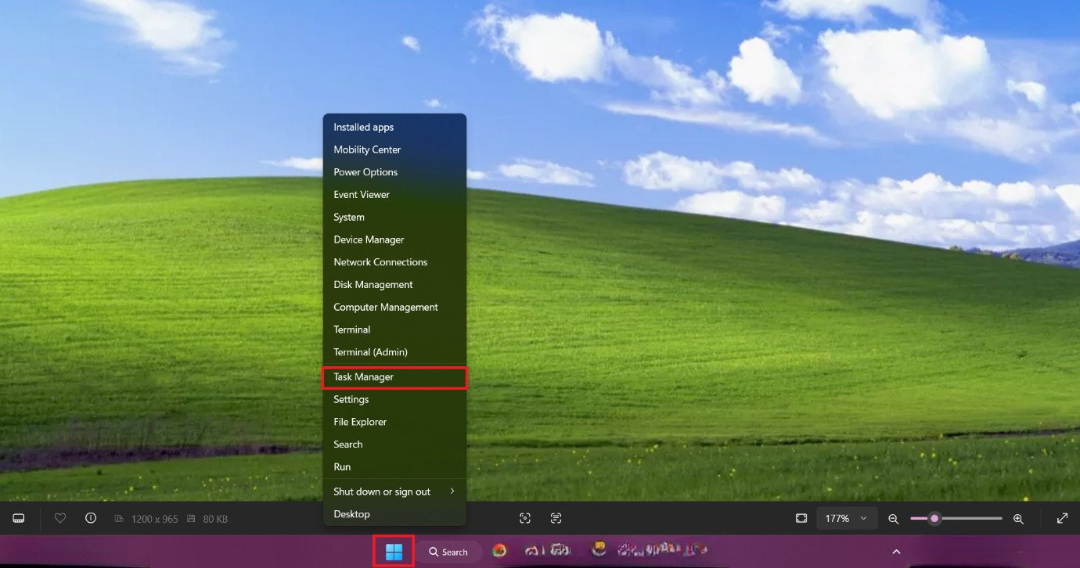
Task: Expand Shut down or sign out submenu
Action: point(394,492)
